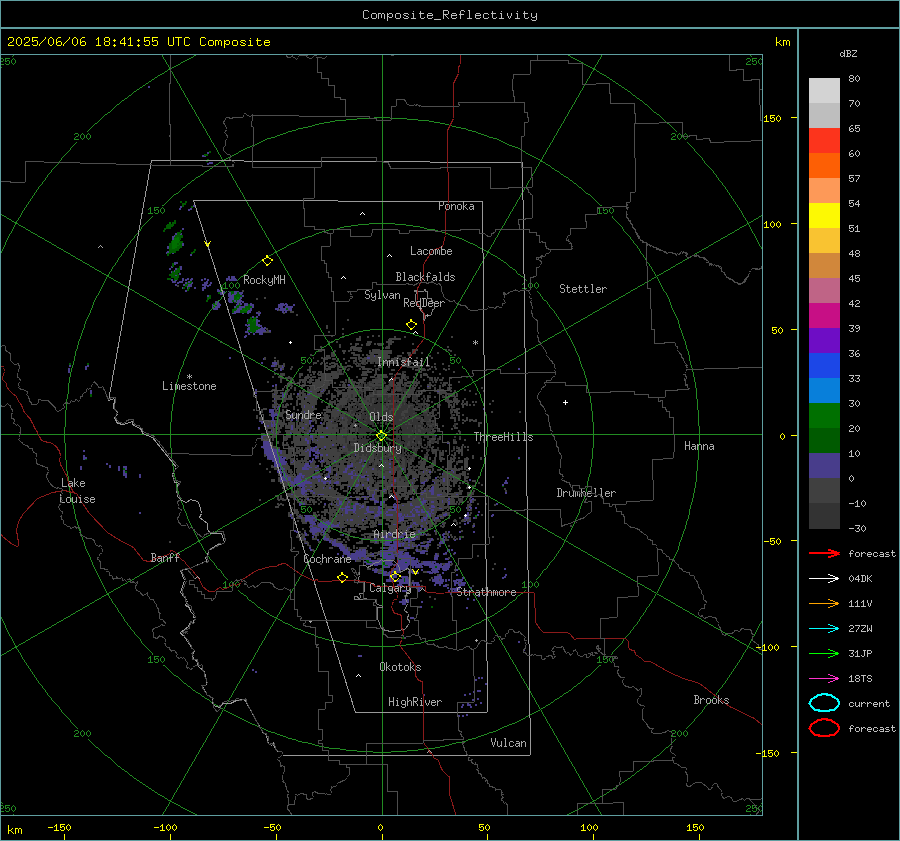The image size is (900, 841).
Task: Click the Limestone label
Action: coord(189,386)
